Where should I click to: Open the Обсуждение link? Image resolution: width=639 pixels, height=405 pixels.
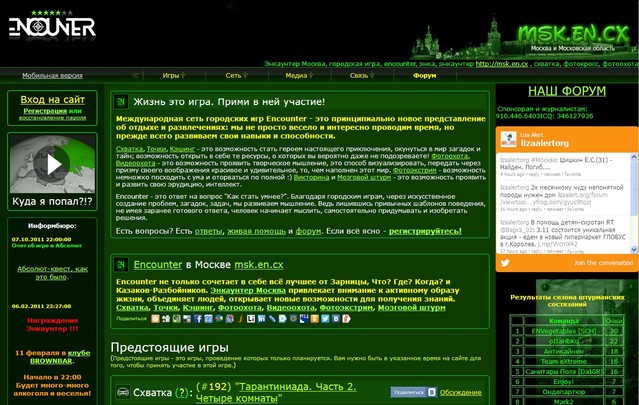461,392
